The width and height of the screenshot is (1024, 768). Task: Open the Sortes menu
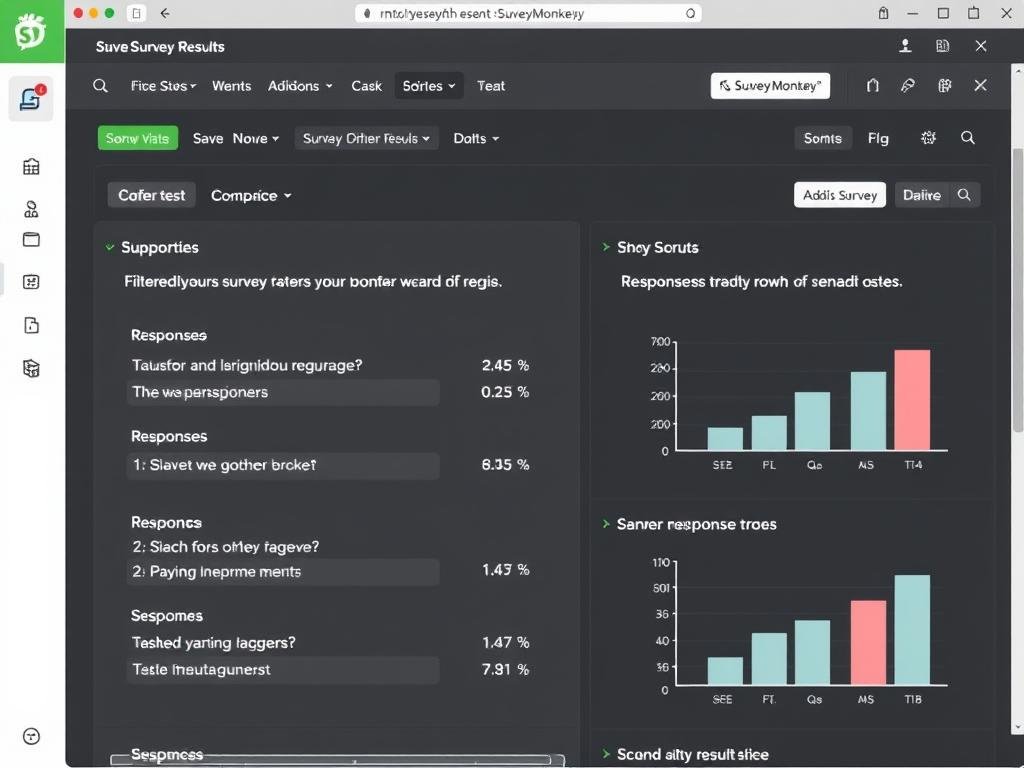coord(428,86)
